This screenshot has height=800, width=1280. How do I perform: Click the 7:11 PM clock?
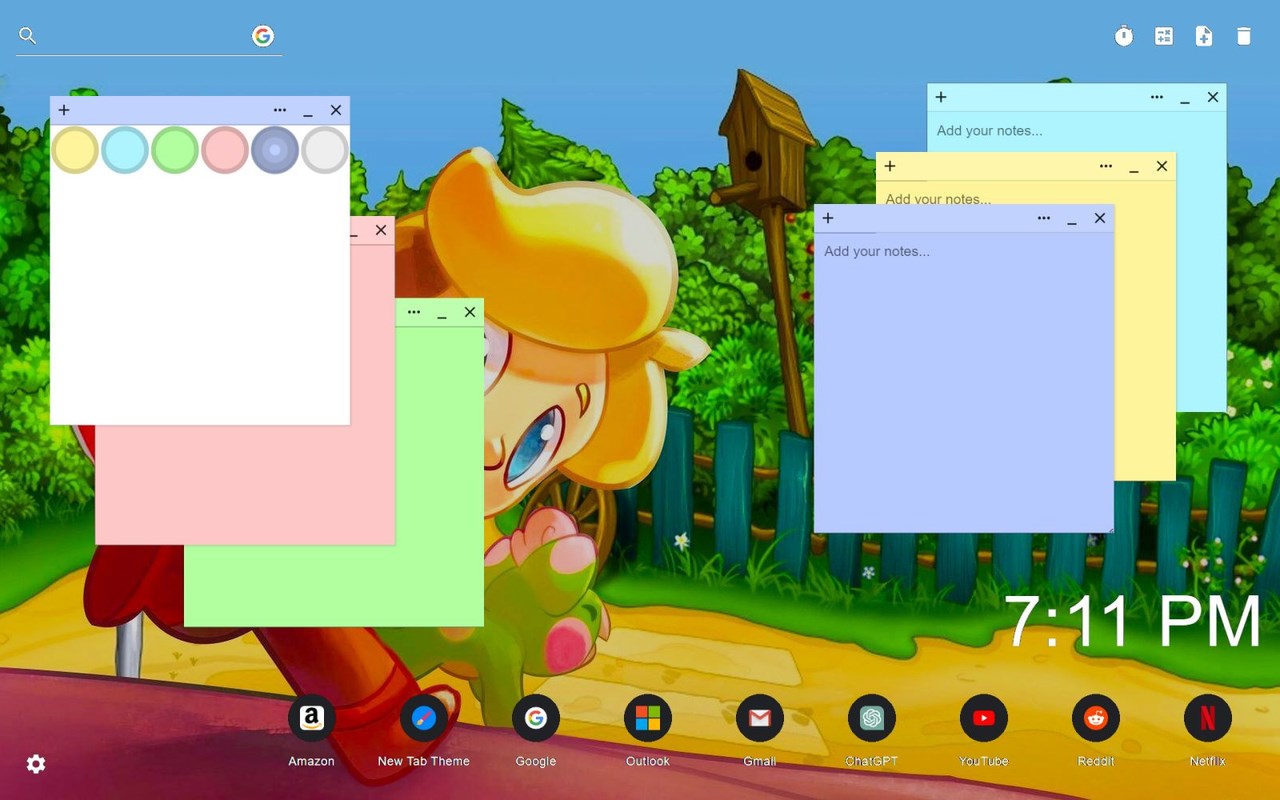[1133, 622]
